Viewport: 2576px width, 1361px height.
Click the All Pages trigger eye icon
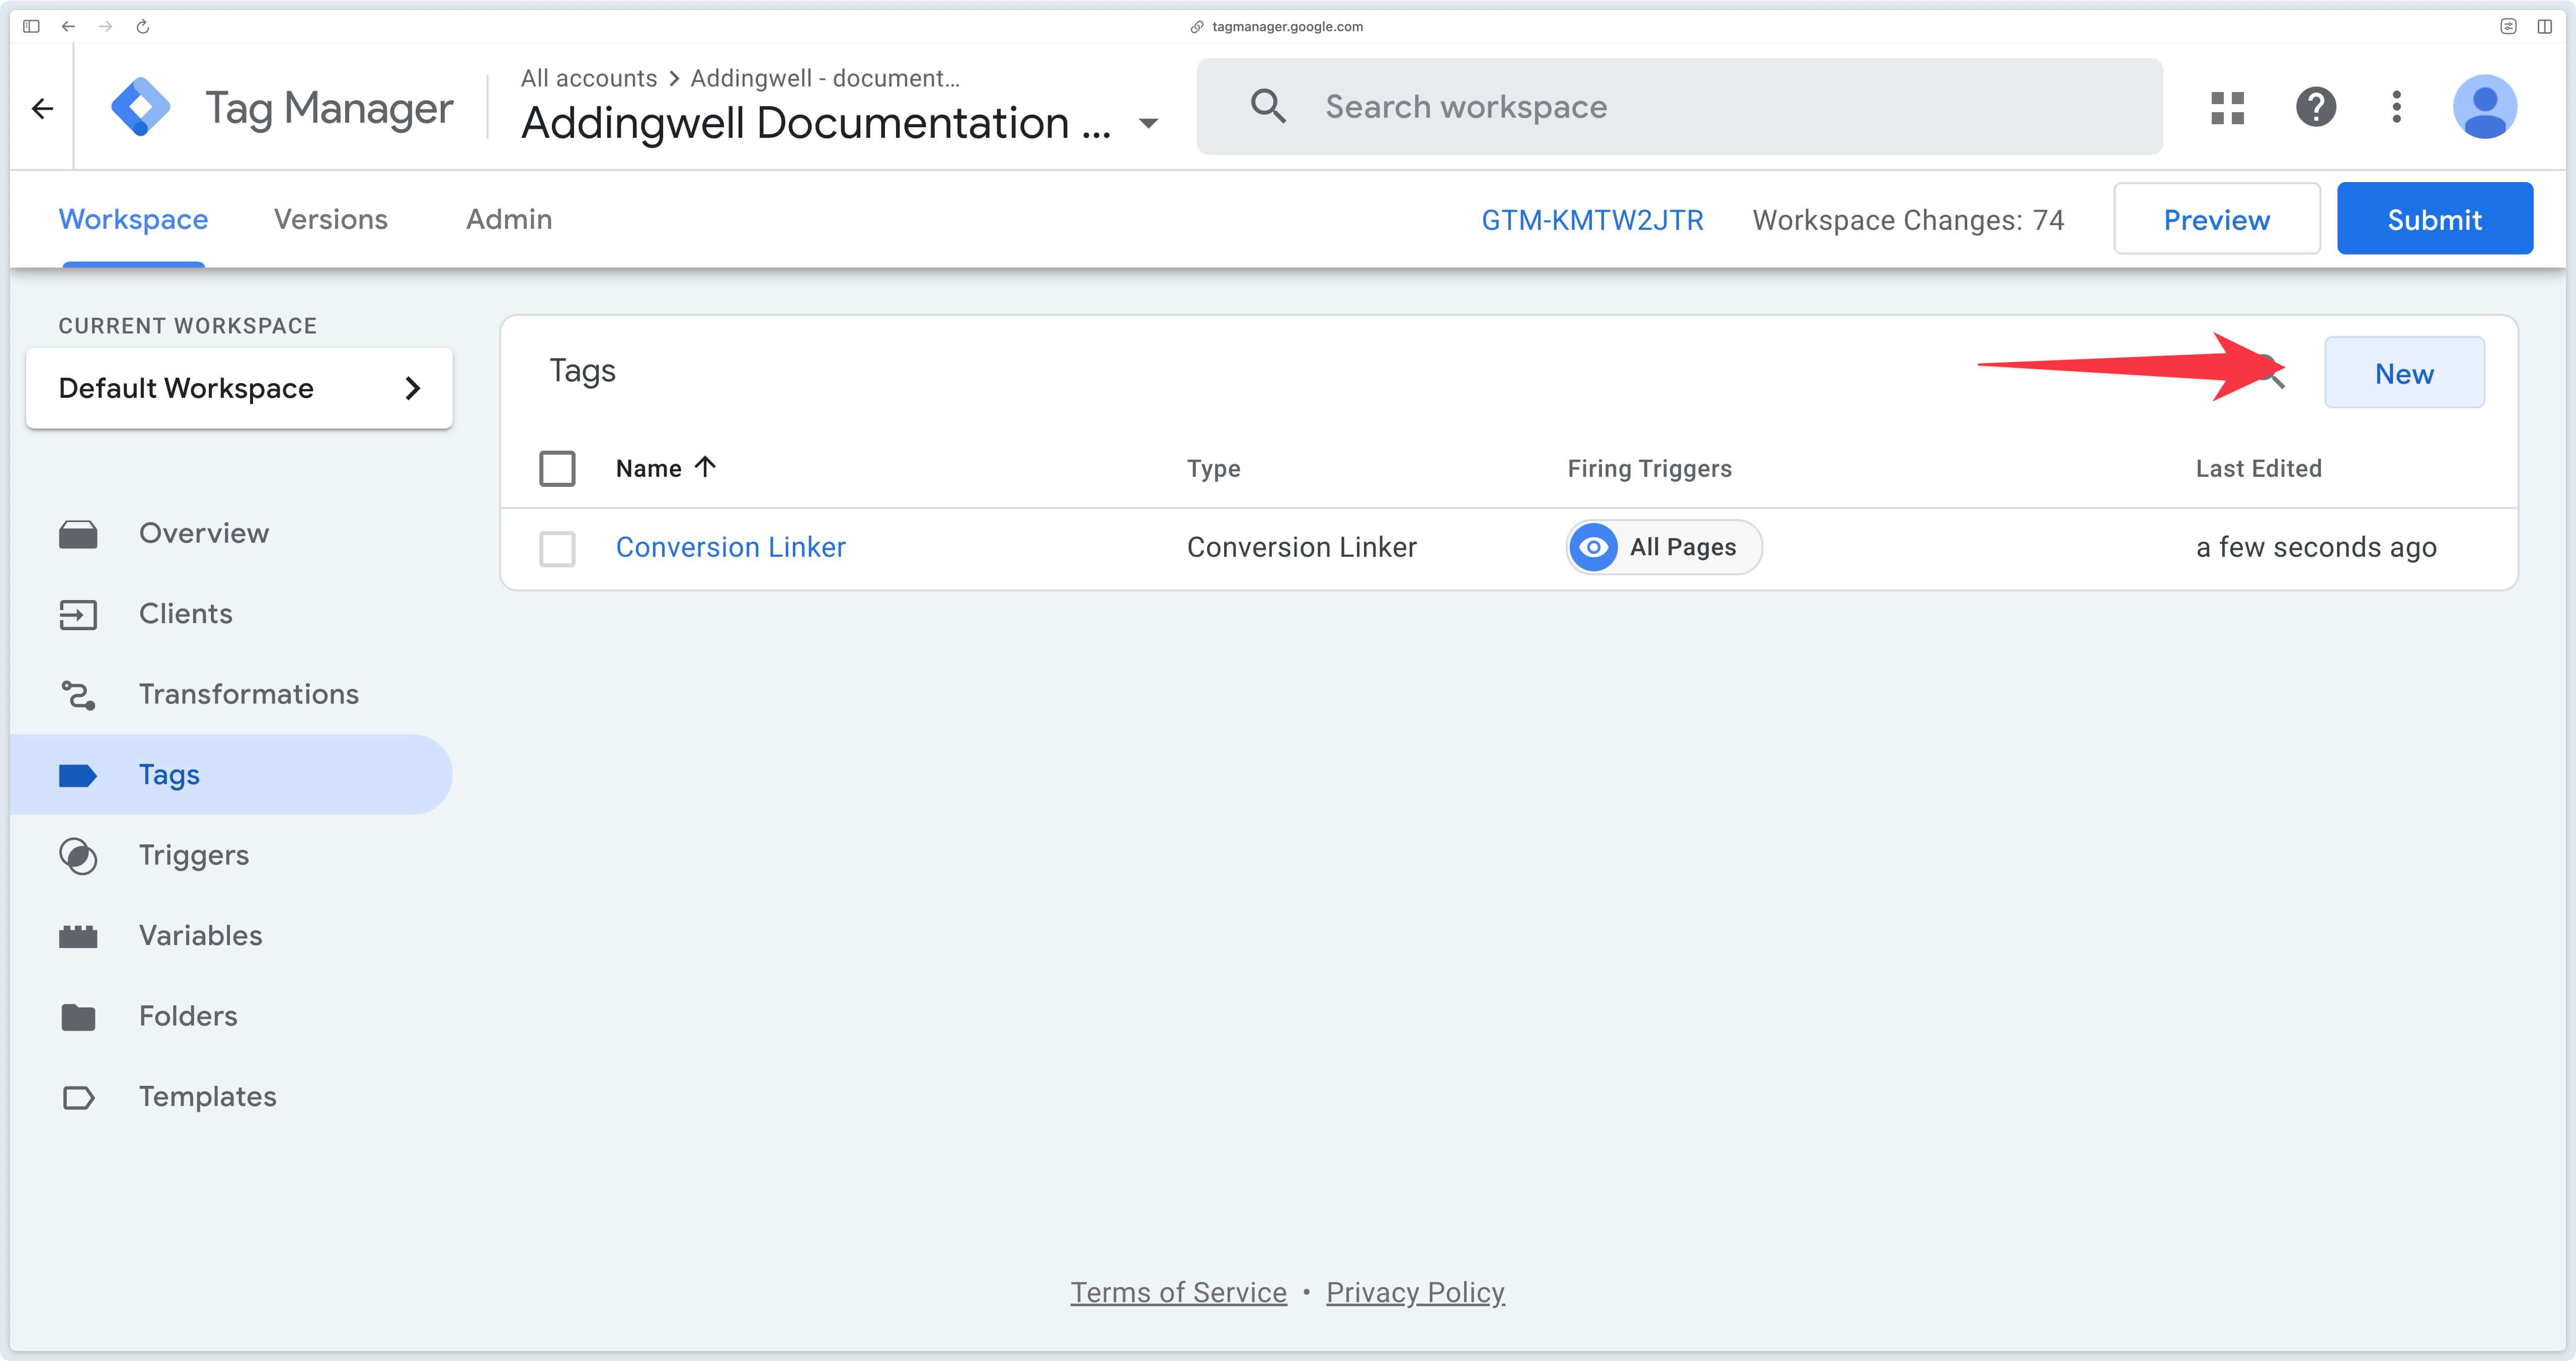1594,547
